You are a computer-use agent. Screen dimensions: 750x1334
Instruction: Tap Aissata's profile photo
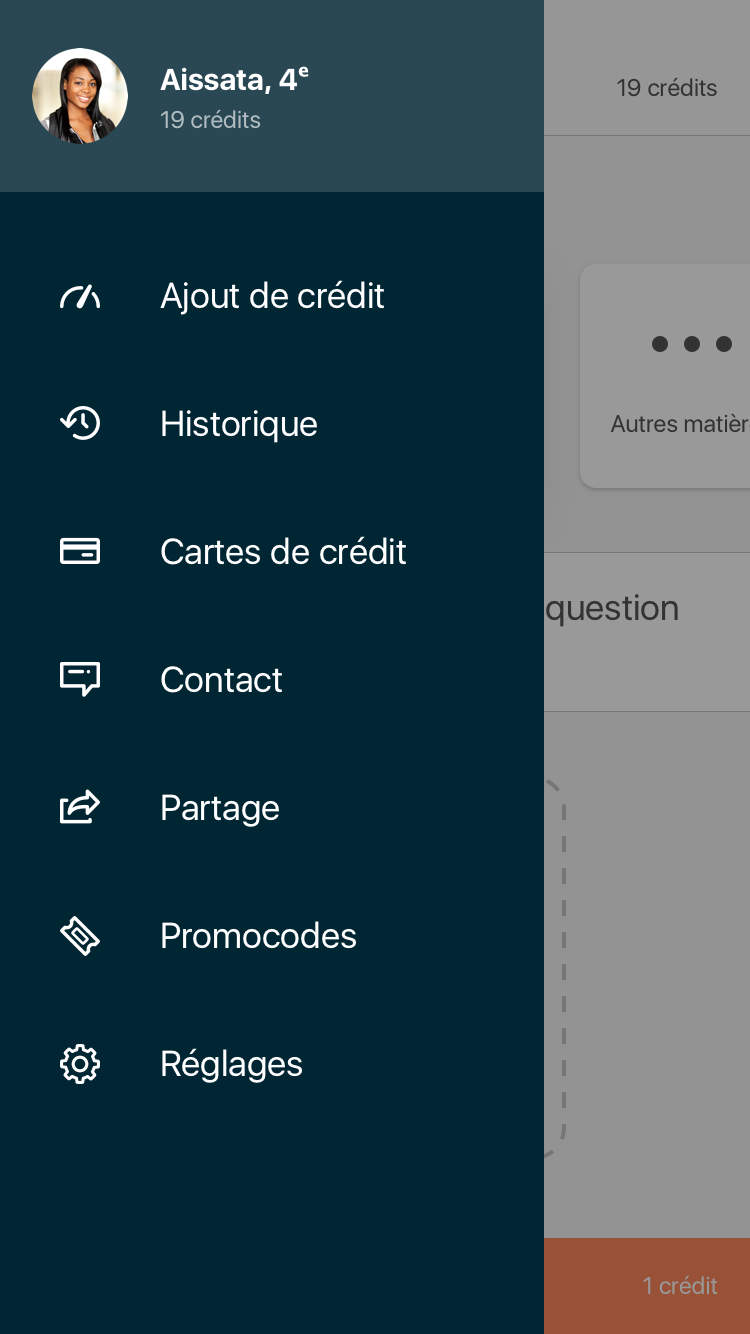click(80, 96)
